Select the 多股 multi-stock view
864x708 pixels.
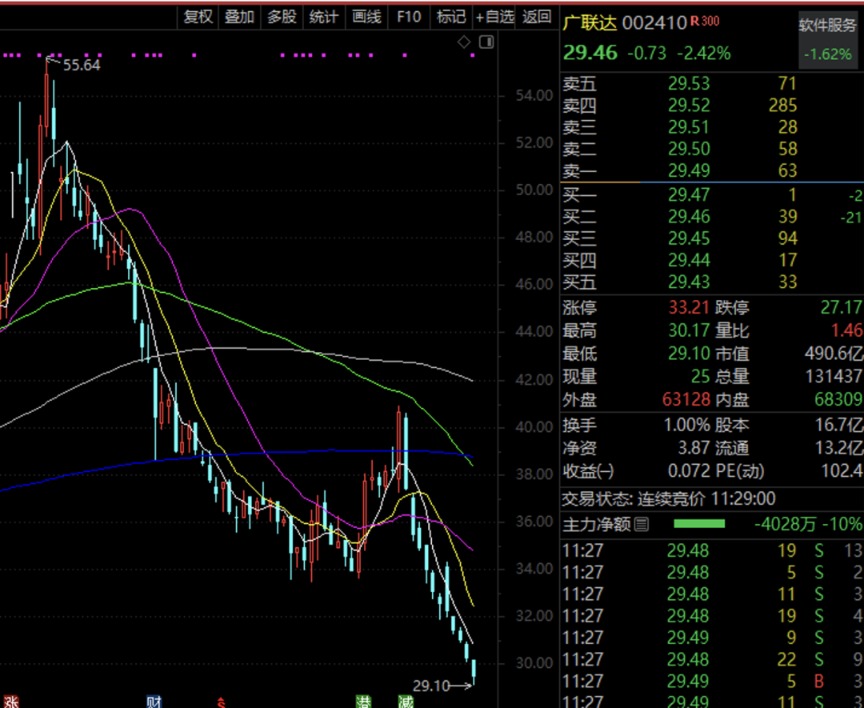pyautogui.click(x=282, y=17)
